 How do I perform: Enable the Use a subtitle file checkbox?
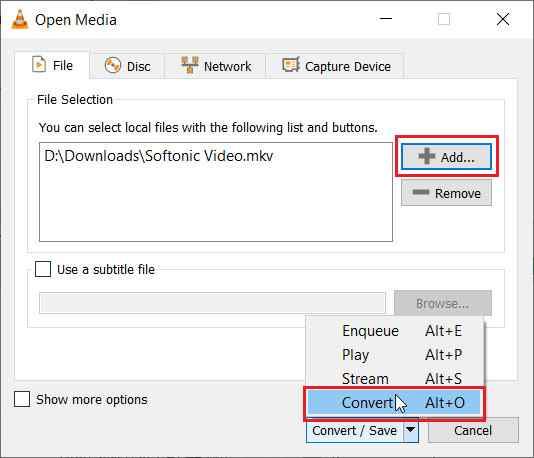(43, 269)
